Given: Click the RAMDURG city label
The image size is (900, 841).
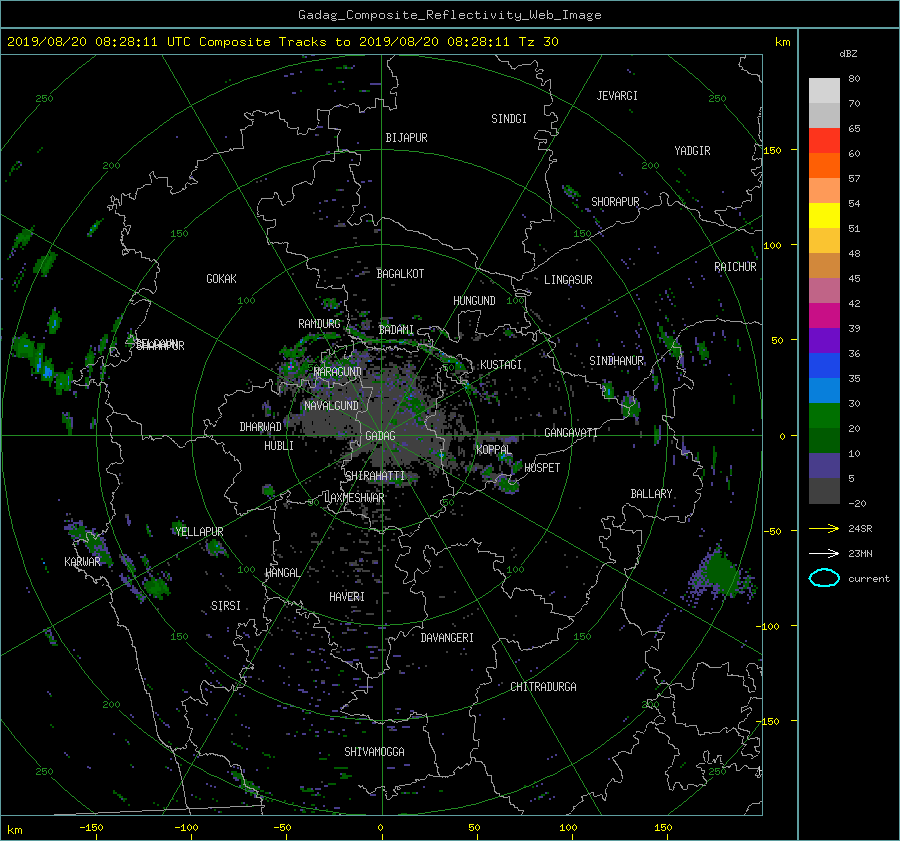Looking at the screenshot, I should (319, 324).
